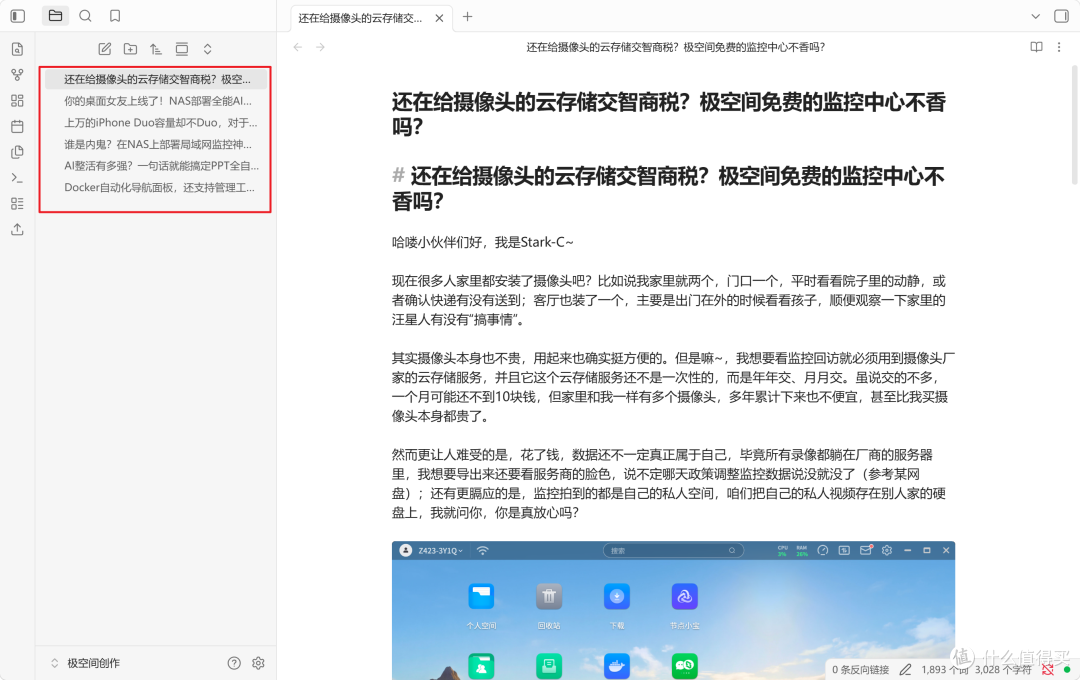The width and height of the screenshot is (1080, 680).
Task: Click the editor vertical scrollbar
Action: pos(1074,124)
